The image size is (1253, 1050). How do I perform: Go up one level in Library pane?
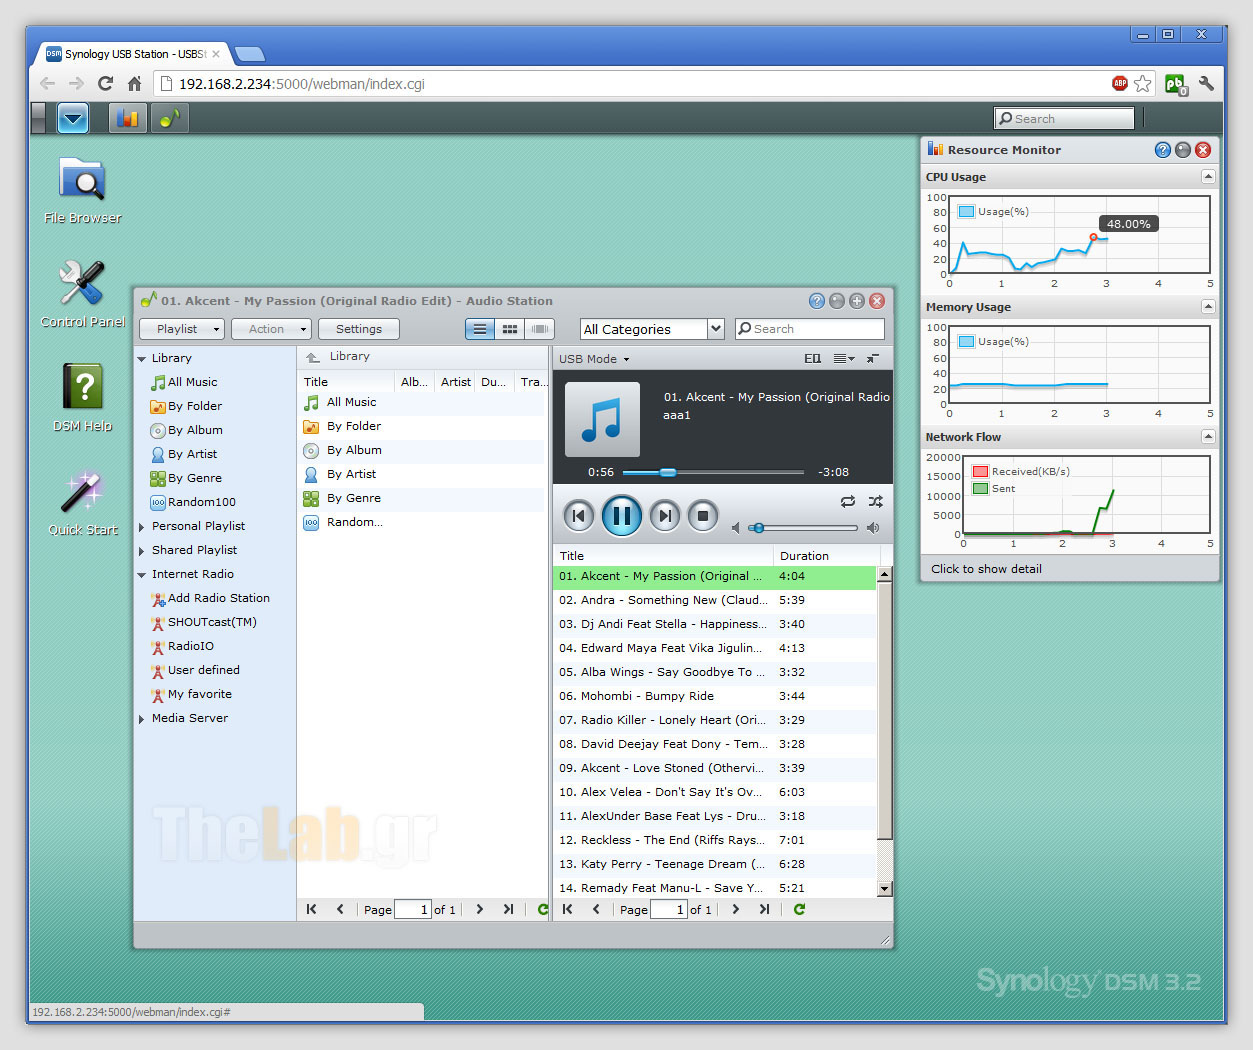point(313,357)
